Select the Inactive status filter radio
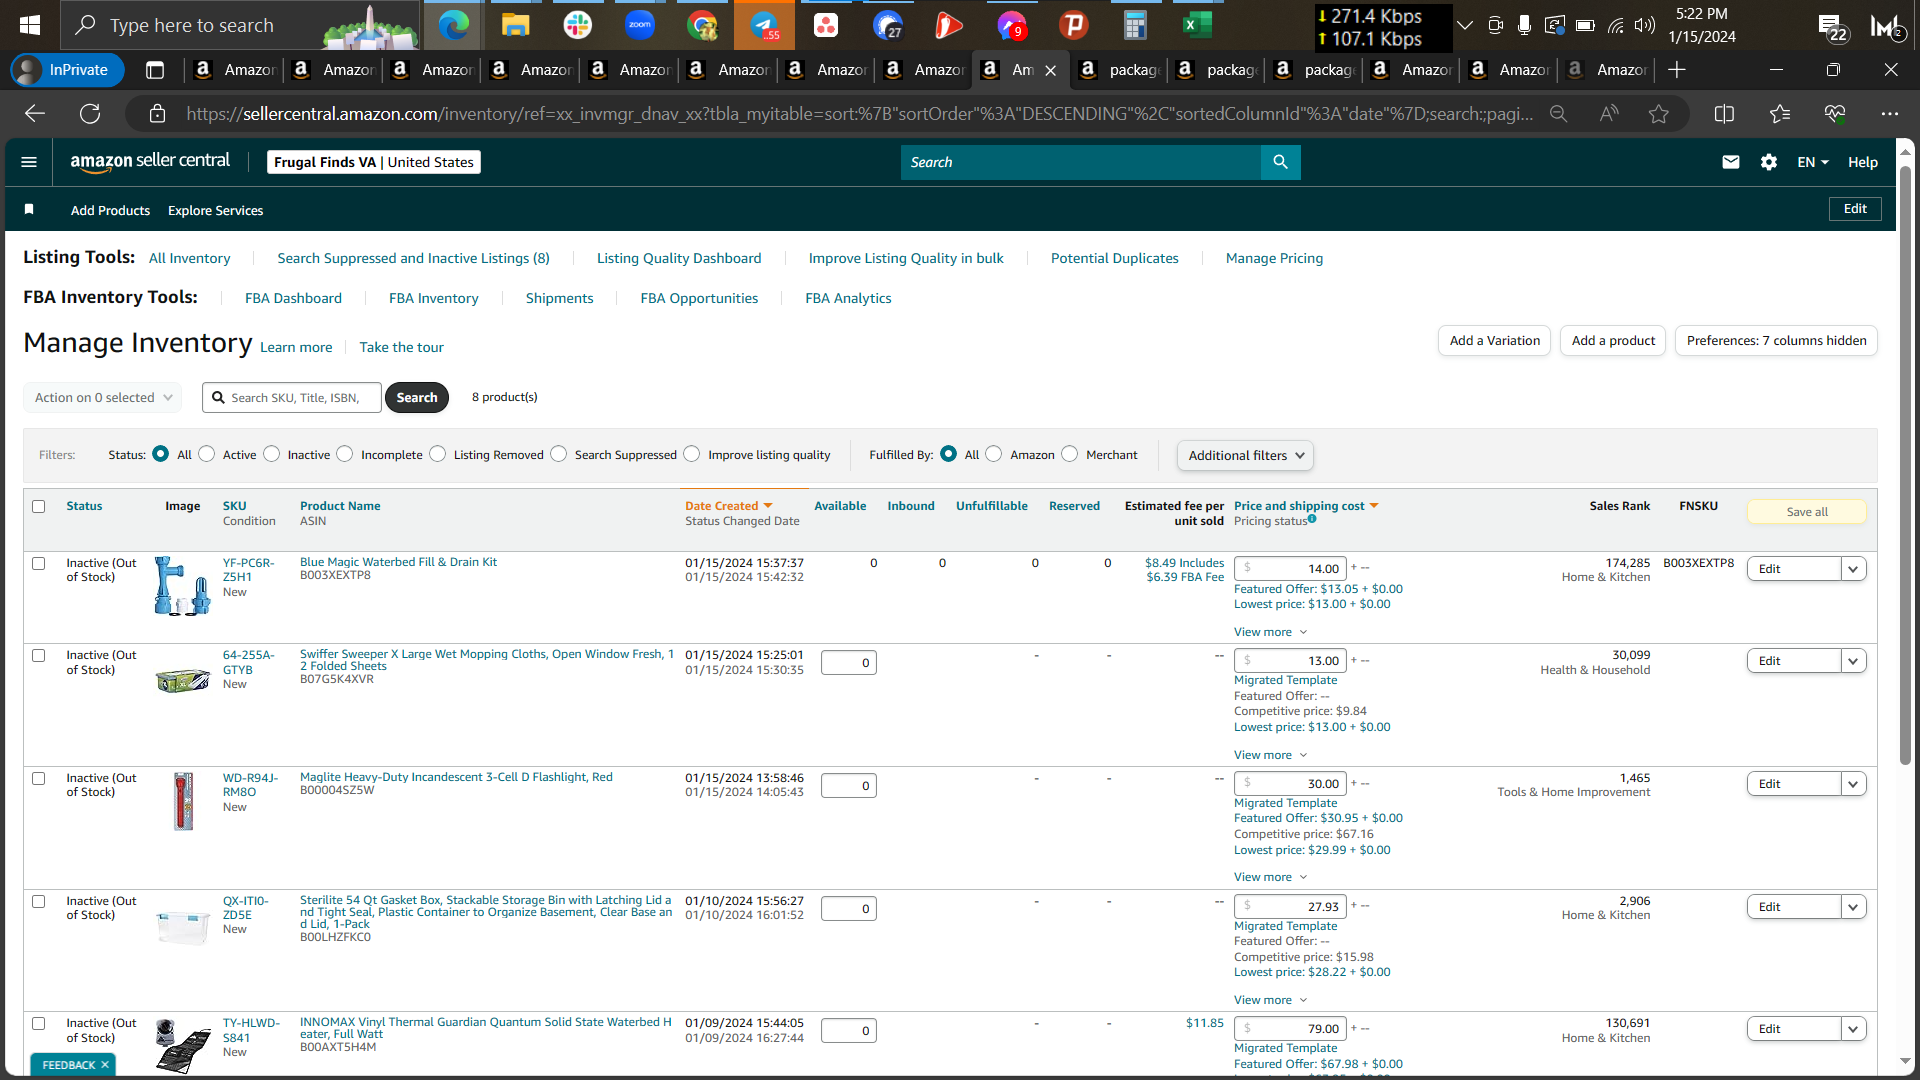1920x1080 pixels. tap(272, 454)
